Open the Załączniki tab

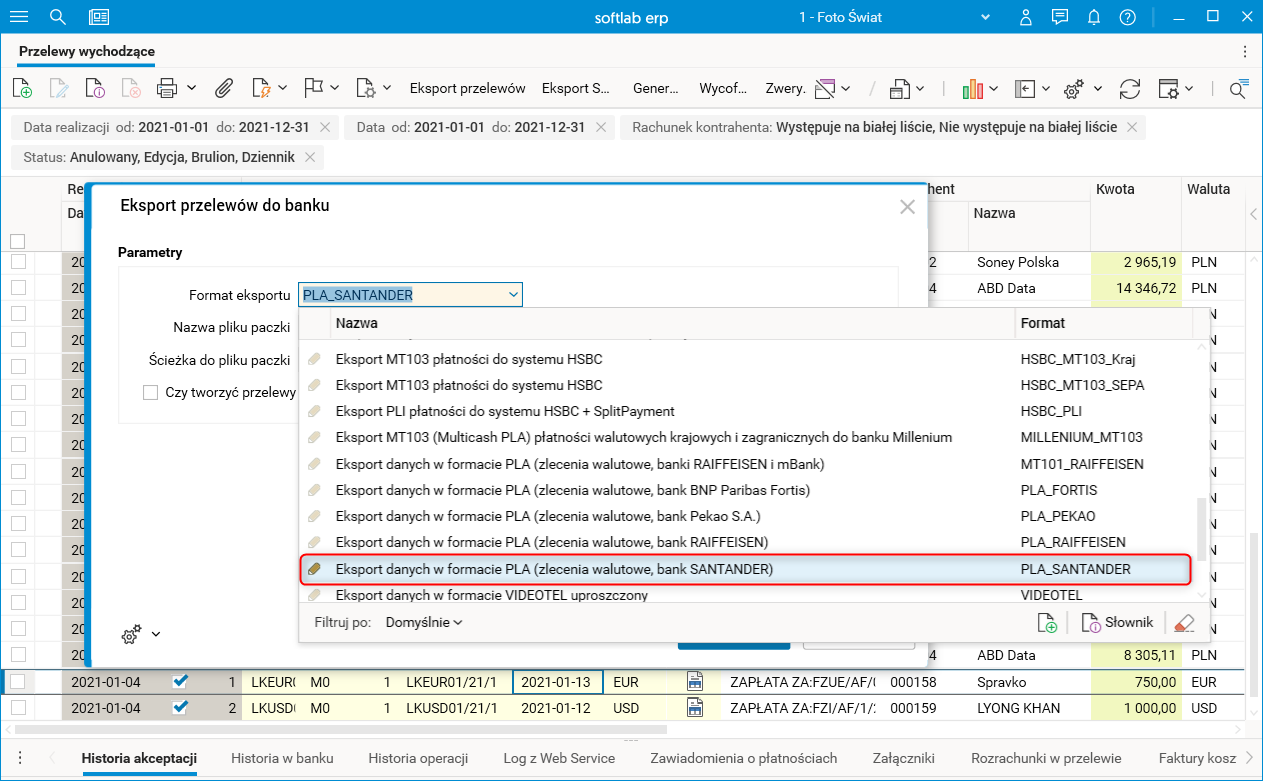click(x=904, y=758)
